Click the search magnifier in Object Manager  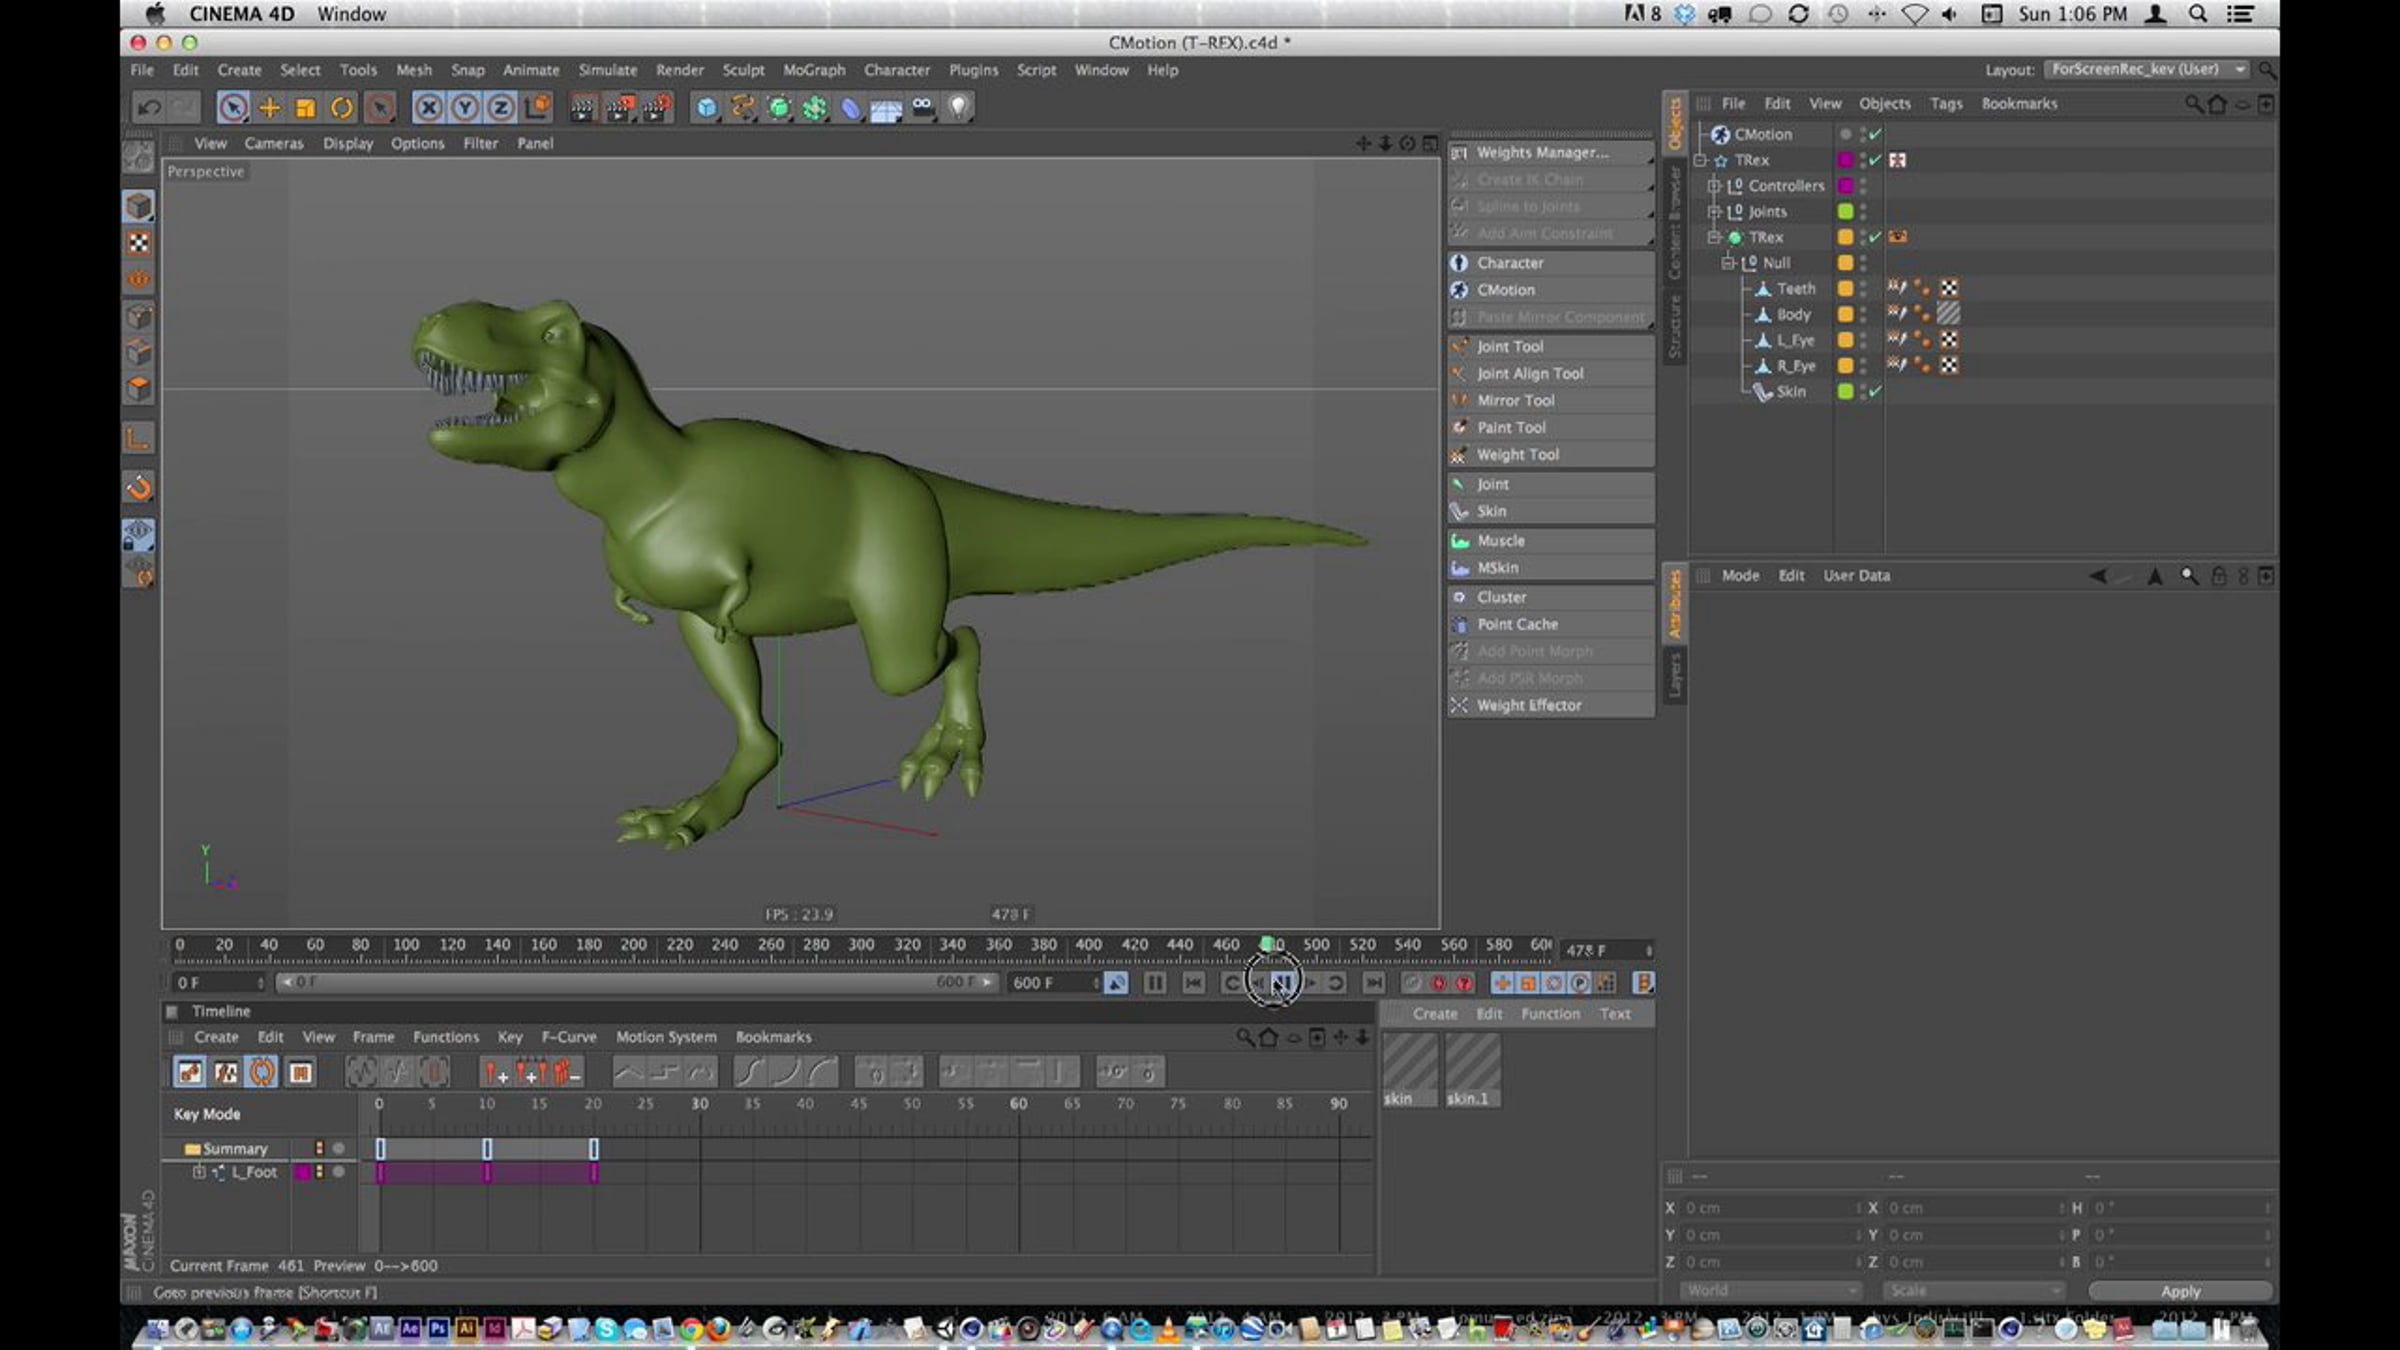coord(2193,104)
